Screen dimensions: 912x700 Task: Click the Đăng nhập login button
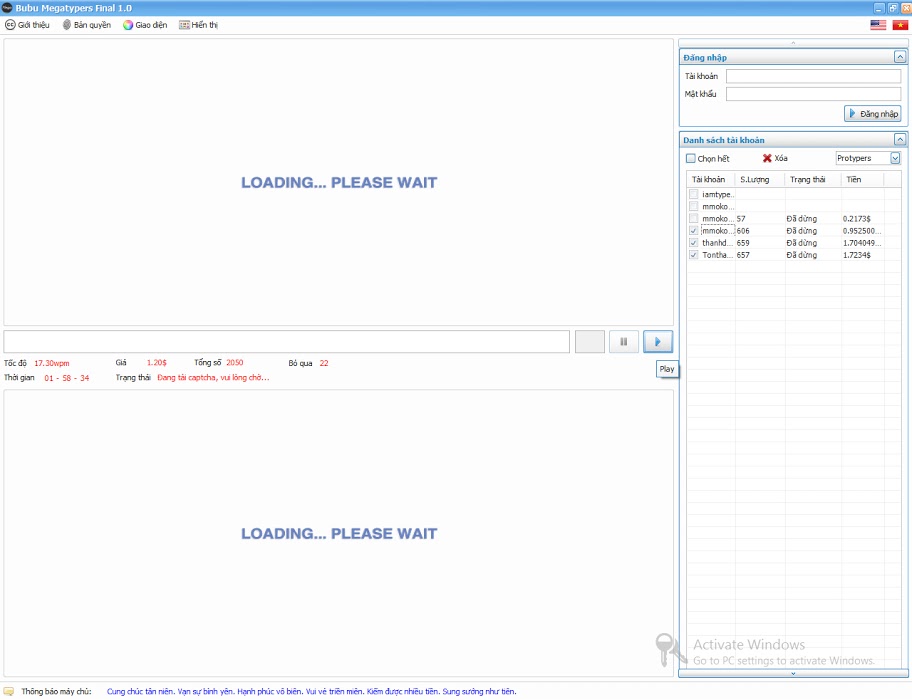872,114
